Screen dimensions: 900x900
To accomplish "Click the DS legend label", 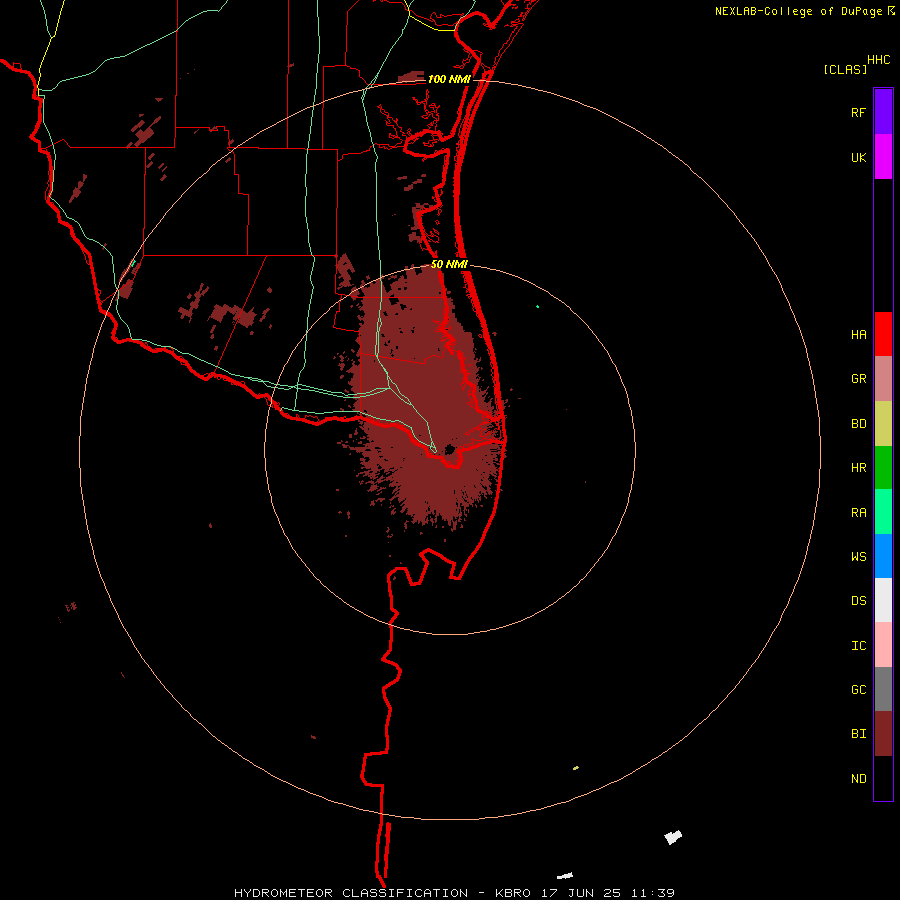I will (858, 601).
